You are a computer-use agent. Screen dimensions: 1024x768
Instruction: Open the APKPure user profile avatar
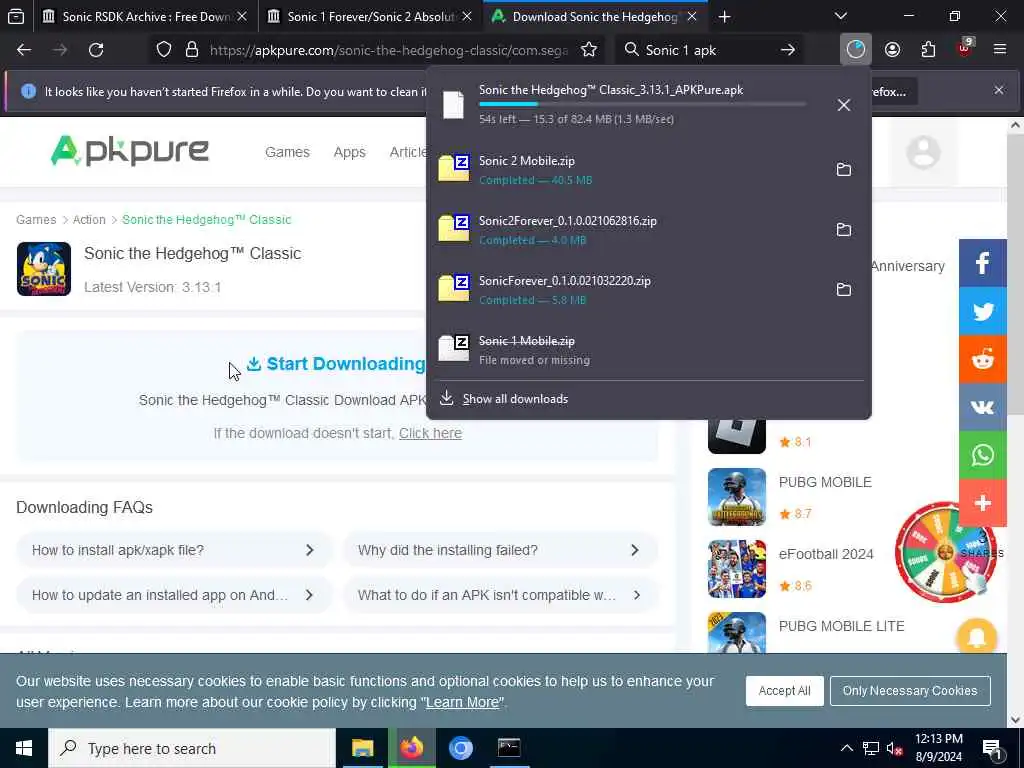tap(923, 152)
